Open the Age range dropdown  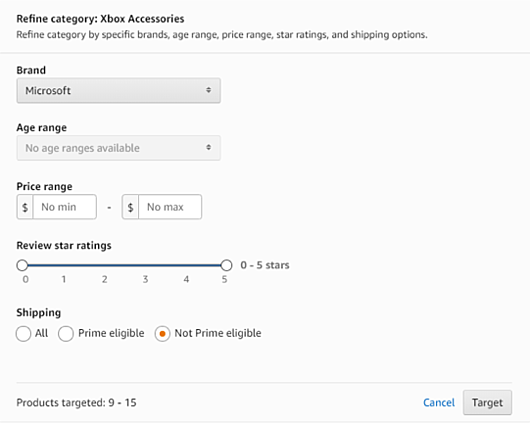point(119,148)
